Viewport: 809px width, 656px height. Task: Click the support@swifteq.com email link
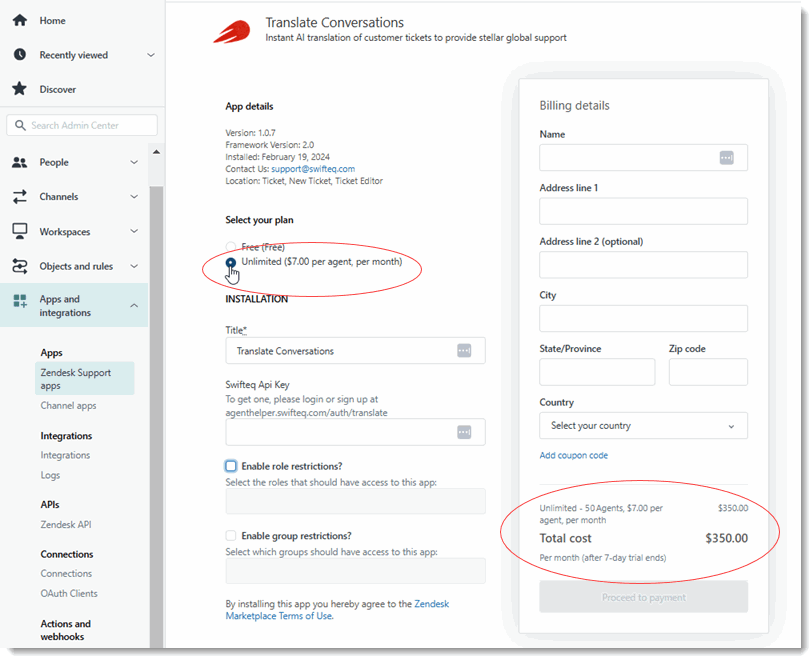coord(313,169)
